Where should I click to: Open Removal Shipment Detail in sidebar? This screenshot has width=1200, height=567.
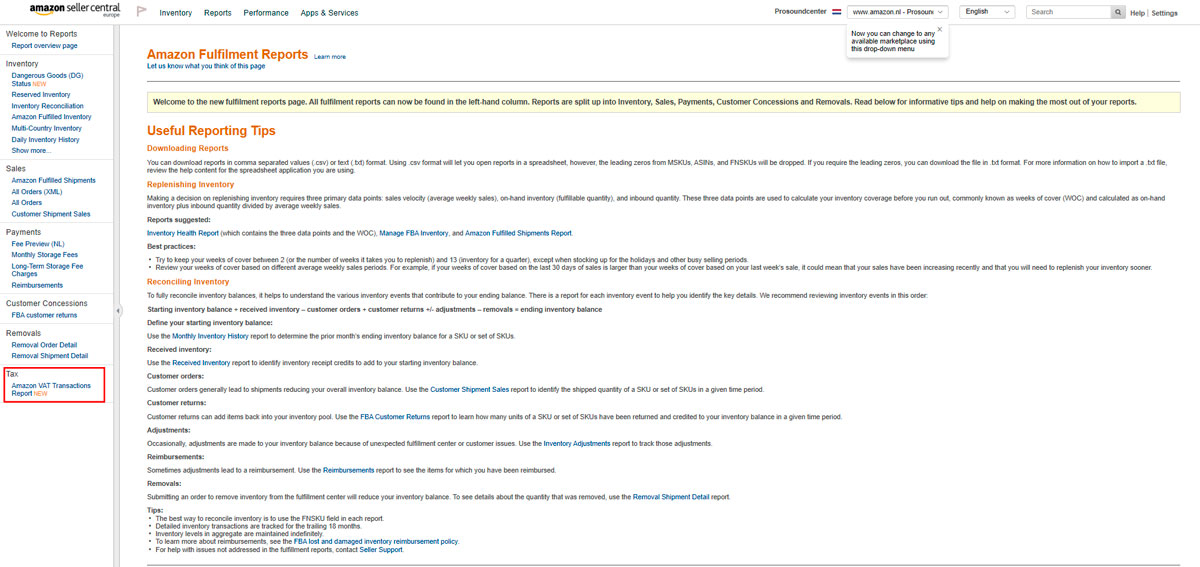50,356
